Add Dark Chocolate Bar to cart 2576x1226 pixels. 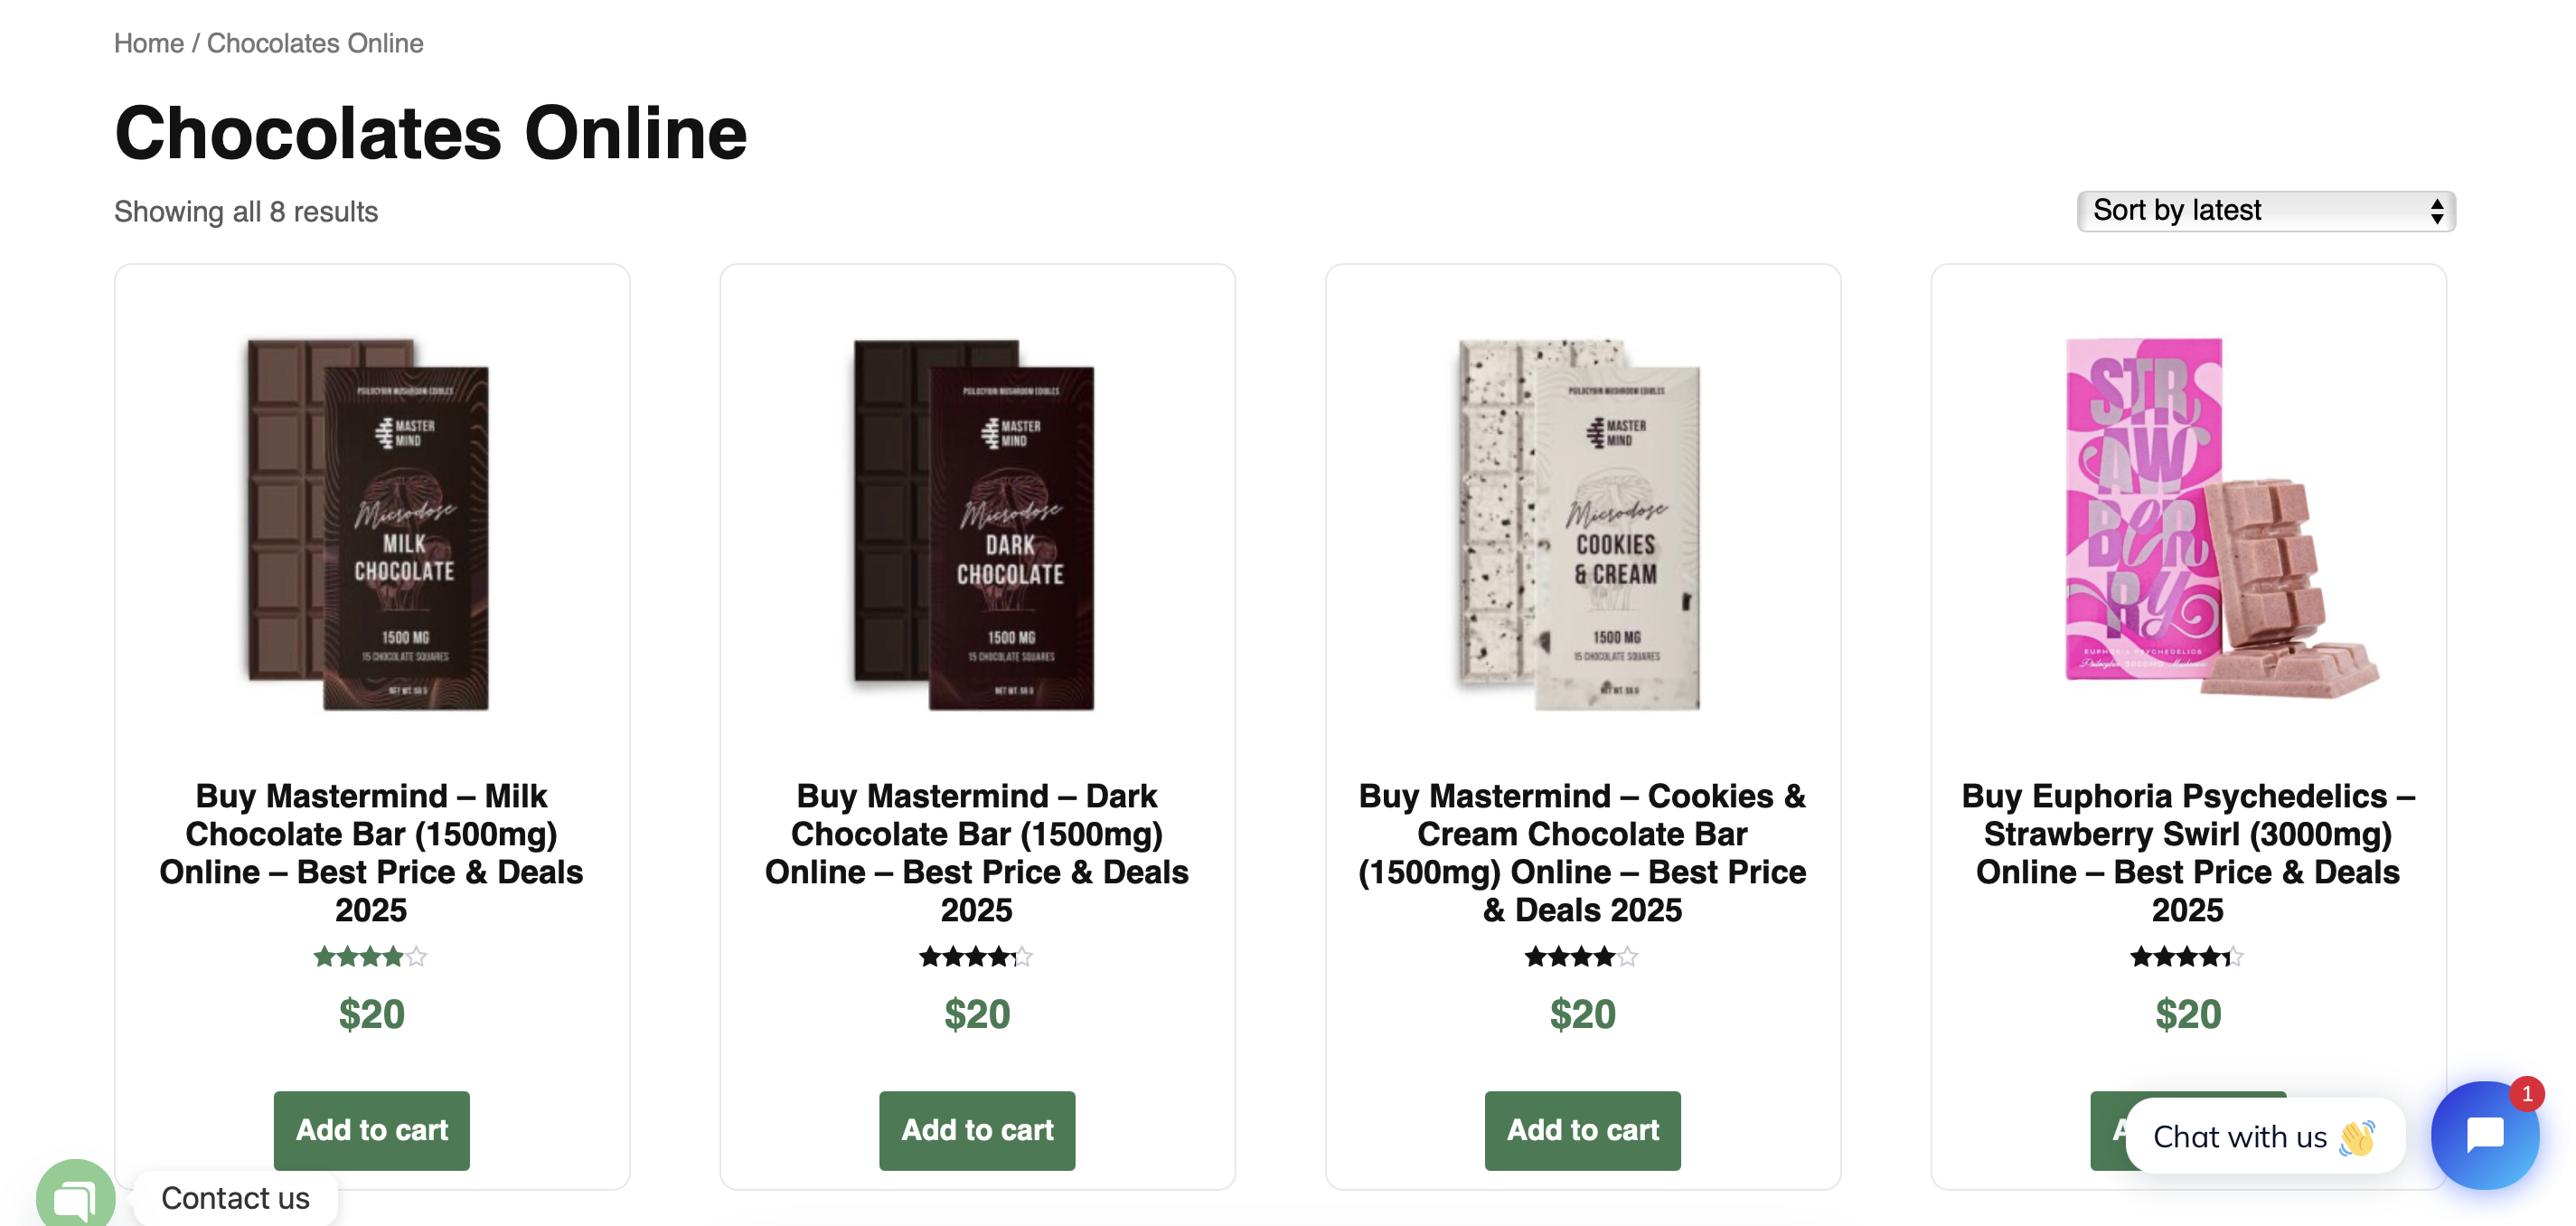click(977, 1130)
